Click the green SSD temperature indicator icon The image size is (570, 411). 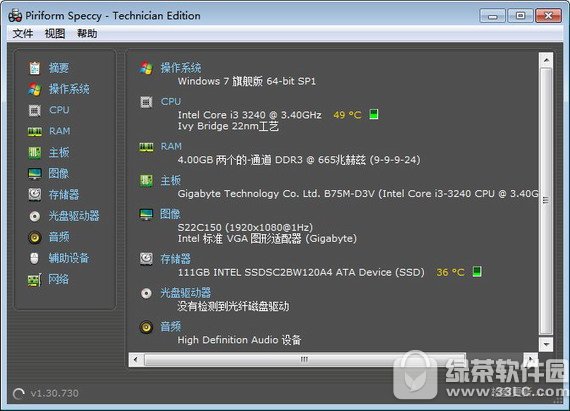(477, 271)
